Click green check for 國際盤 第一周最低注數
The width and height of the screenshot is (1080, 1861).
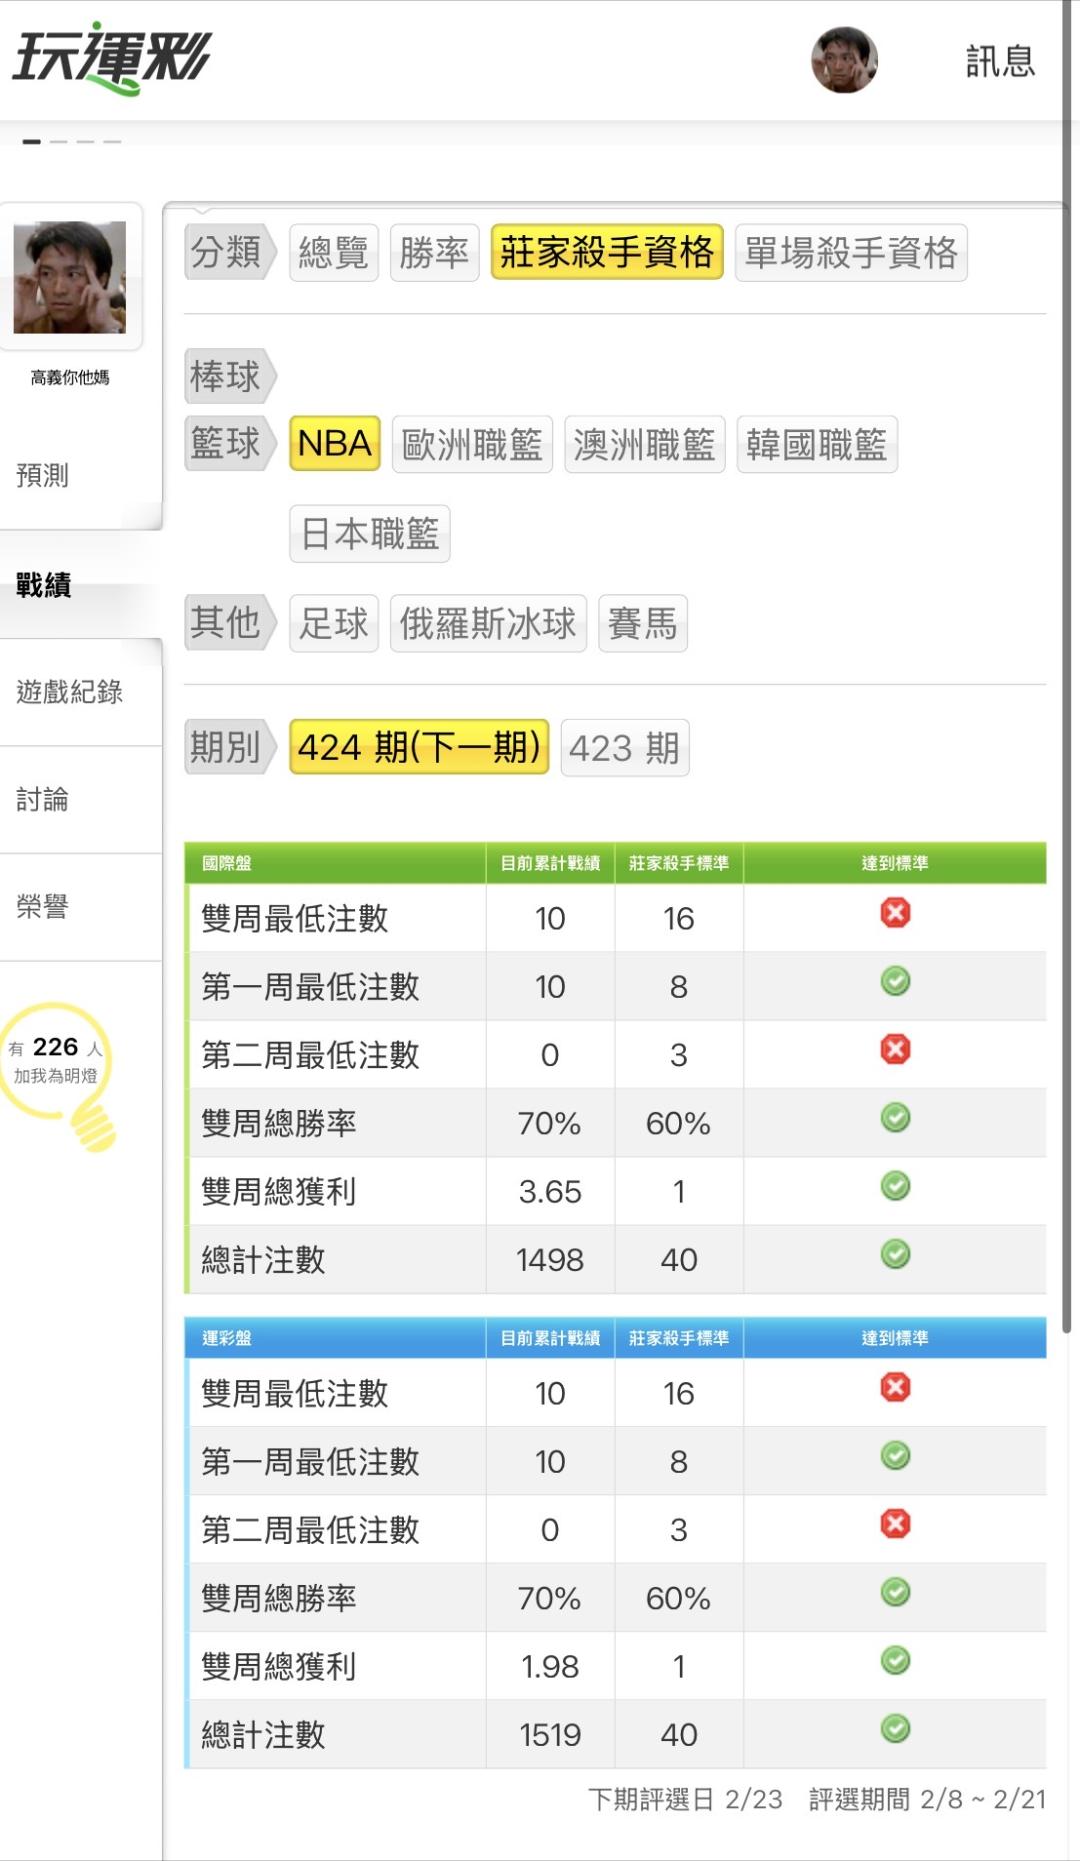895,981
